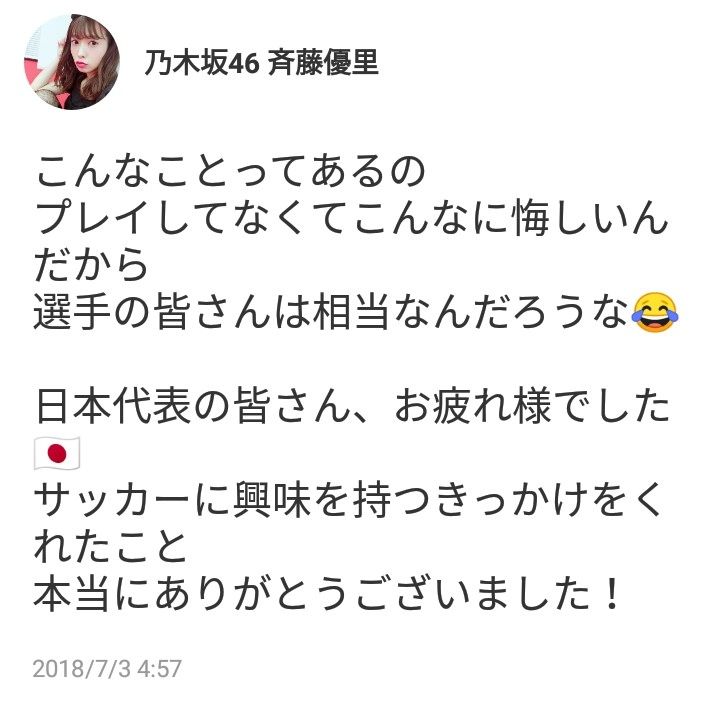Click the phrase お疲れ様でした

531,406
